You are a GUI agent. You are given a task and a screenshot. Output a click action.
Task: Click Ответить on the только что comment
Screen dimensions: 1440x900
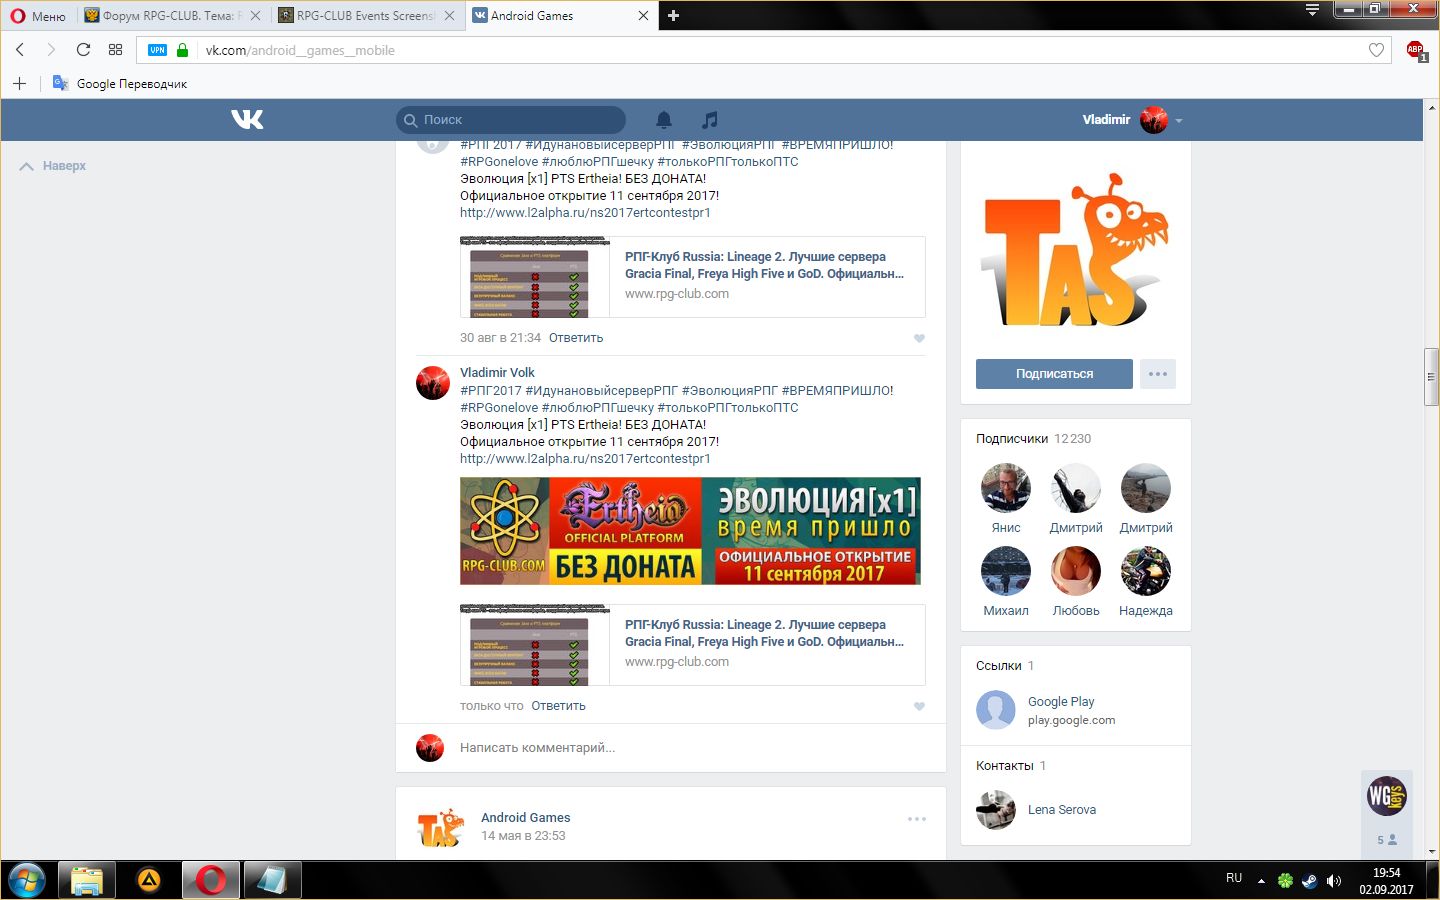558,706
